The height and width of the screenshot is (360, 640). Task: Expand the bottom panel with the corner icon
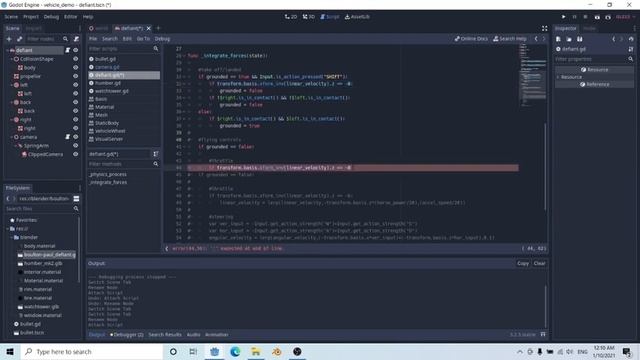pyautogui.click(x=543, y=334)
